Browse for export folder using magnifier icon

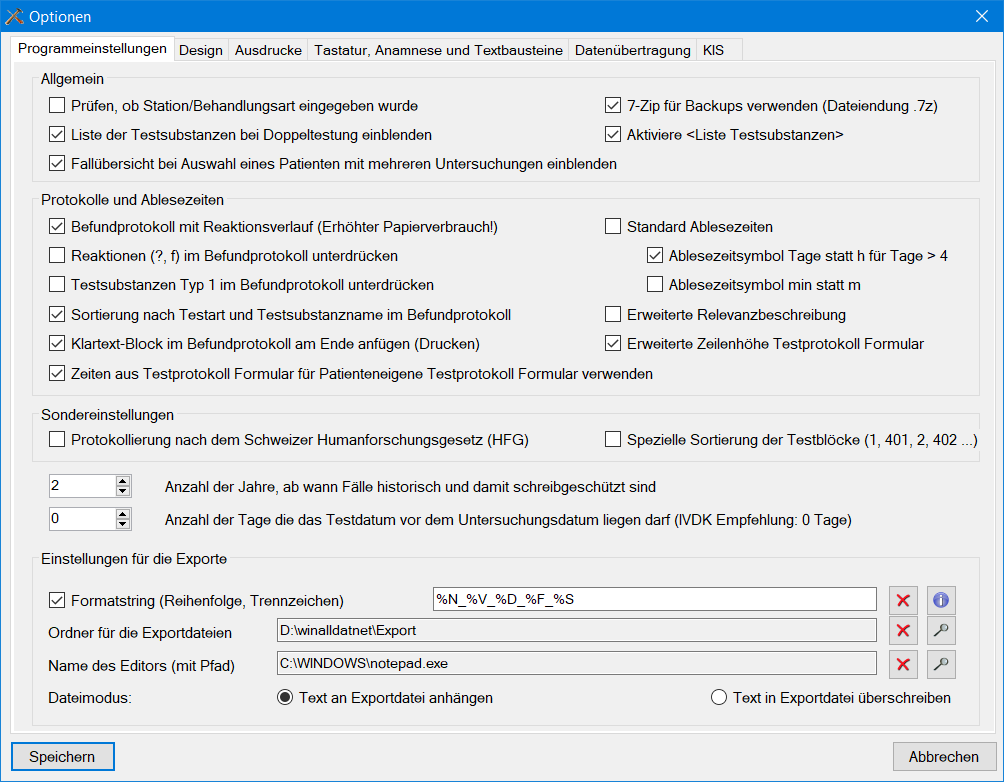point(941,631)
